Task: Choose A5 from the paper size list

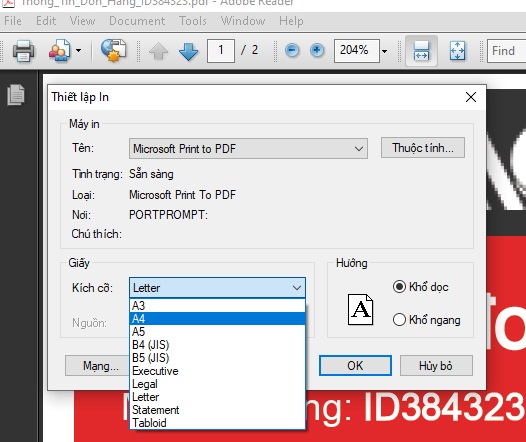Action: tap(217, 332)
